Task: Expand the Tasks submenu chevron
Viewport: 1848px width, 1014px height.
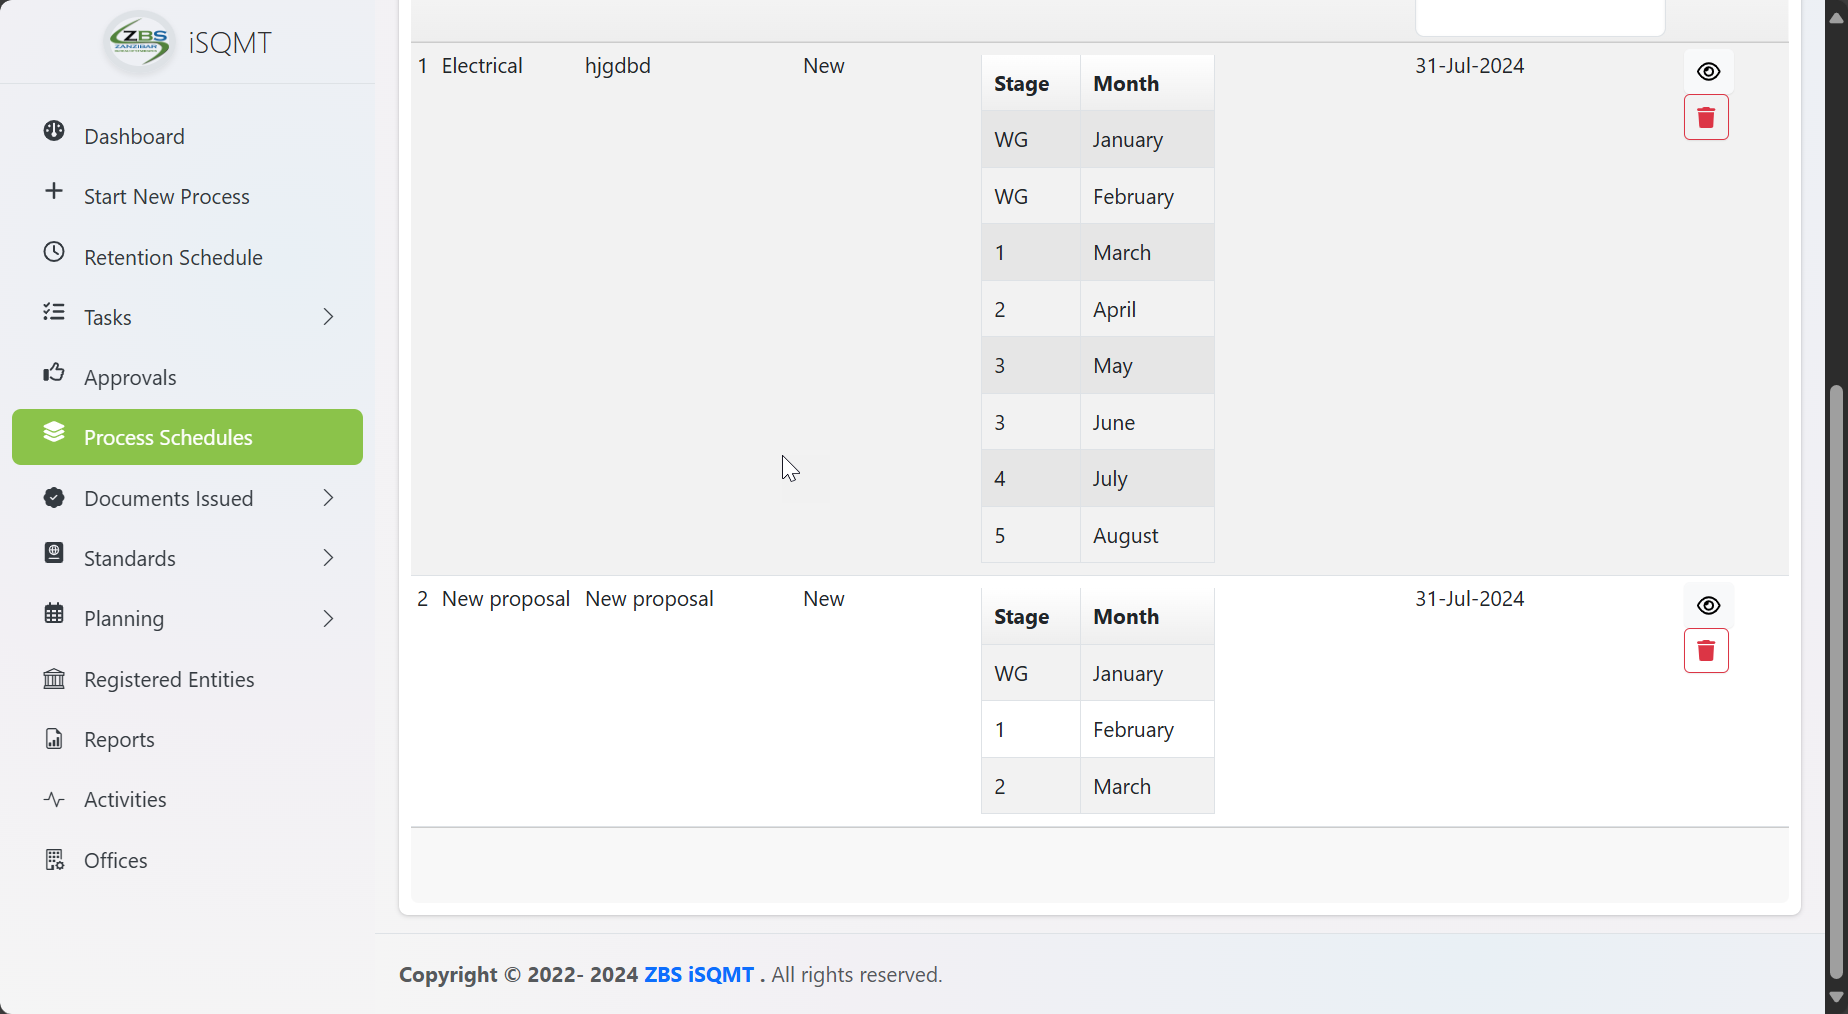Action: 328,317
